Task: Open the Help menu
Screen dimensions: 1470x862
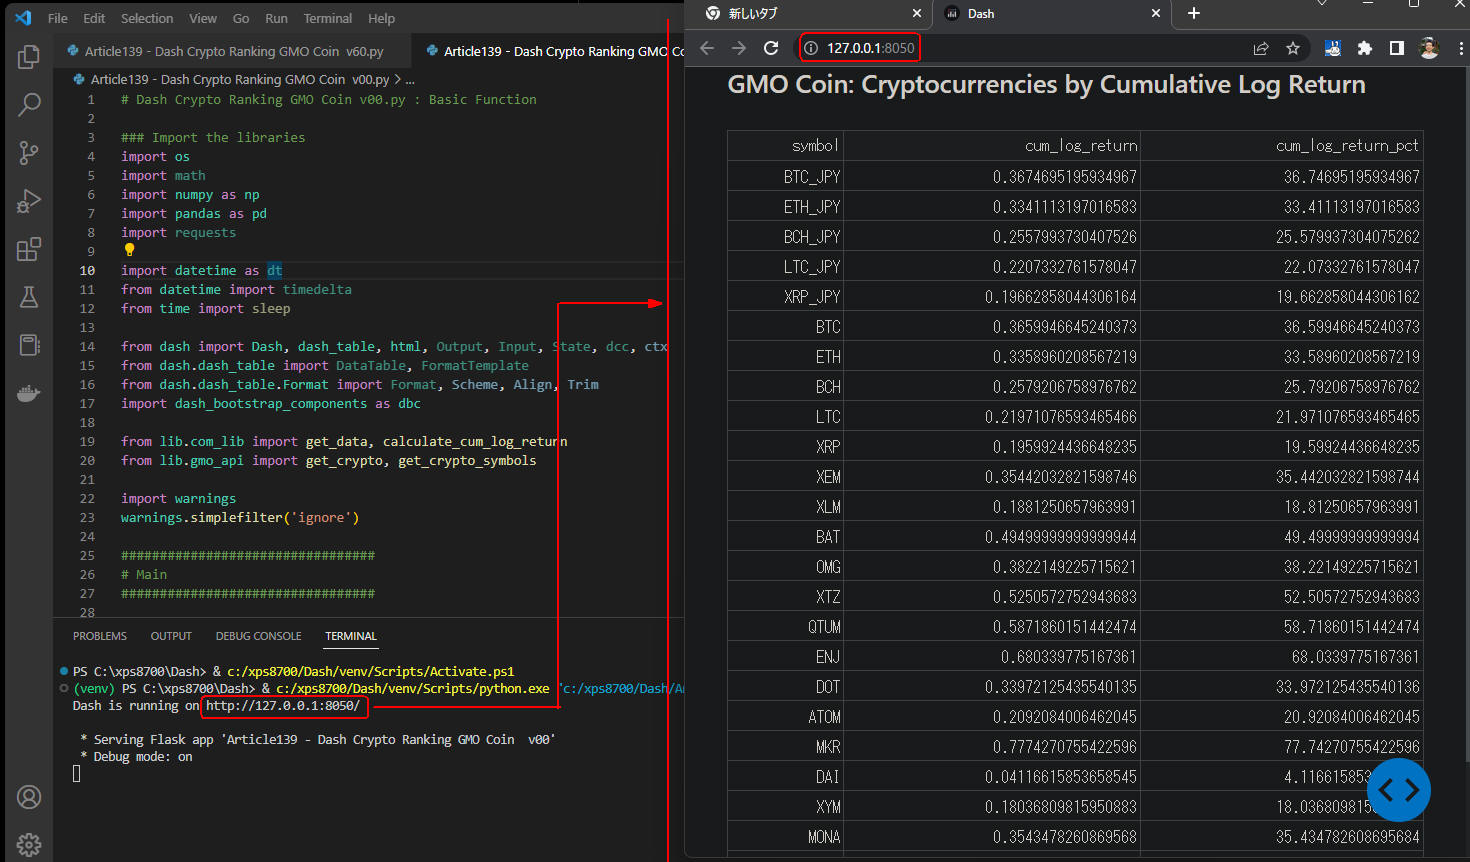Action: click(381, 18)
